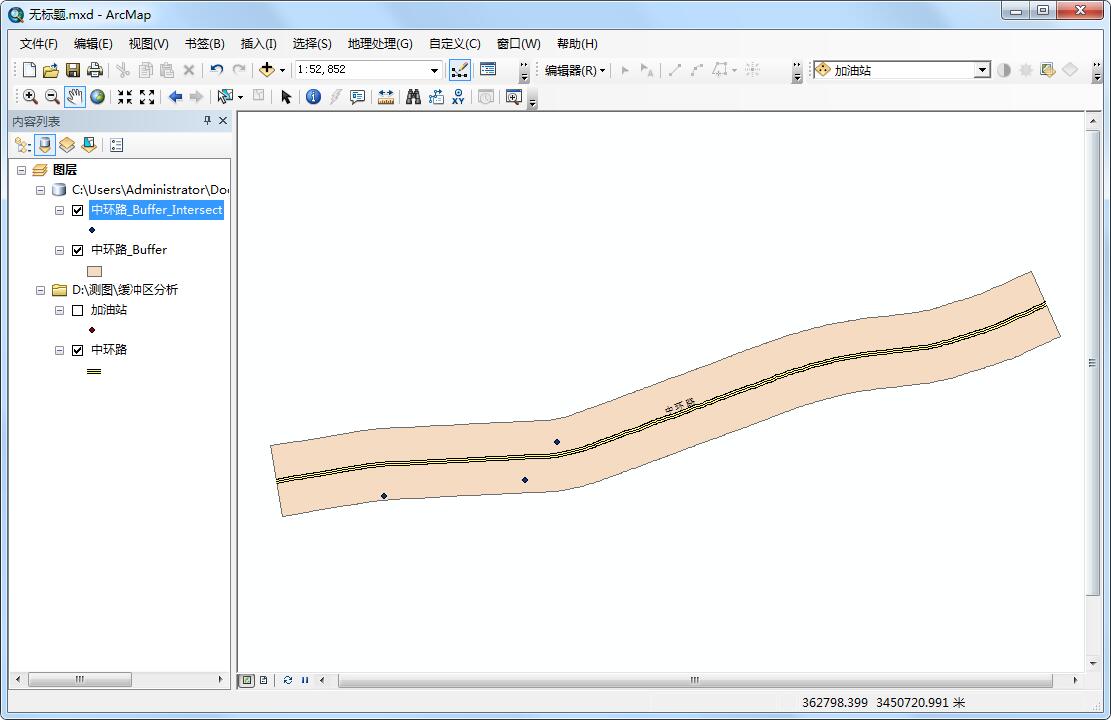Image resolution: width=1111 pixels, height=720 pixels.
Task: Create a viewer window
Action: click(514, 96)
